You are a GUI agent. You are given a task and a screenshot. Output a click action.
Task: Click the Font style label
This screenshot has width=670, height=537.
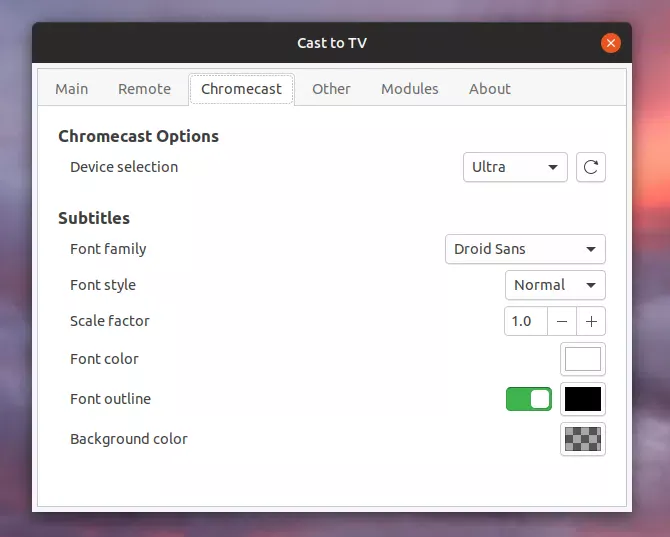[103, 285]
